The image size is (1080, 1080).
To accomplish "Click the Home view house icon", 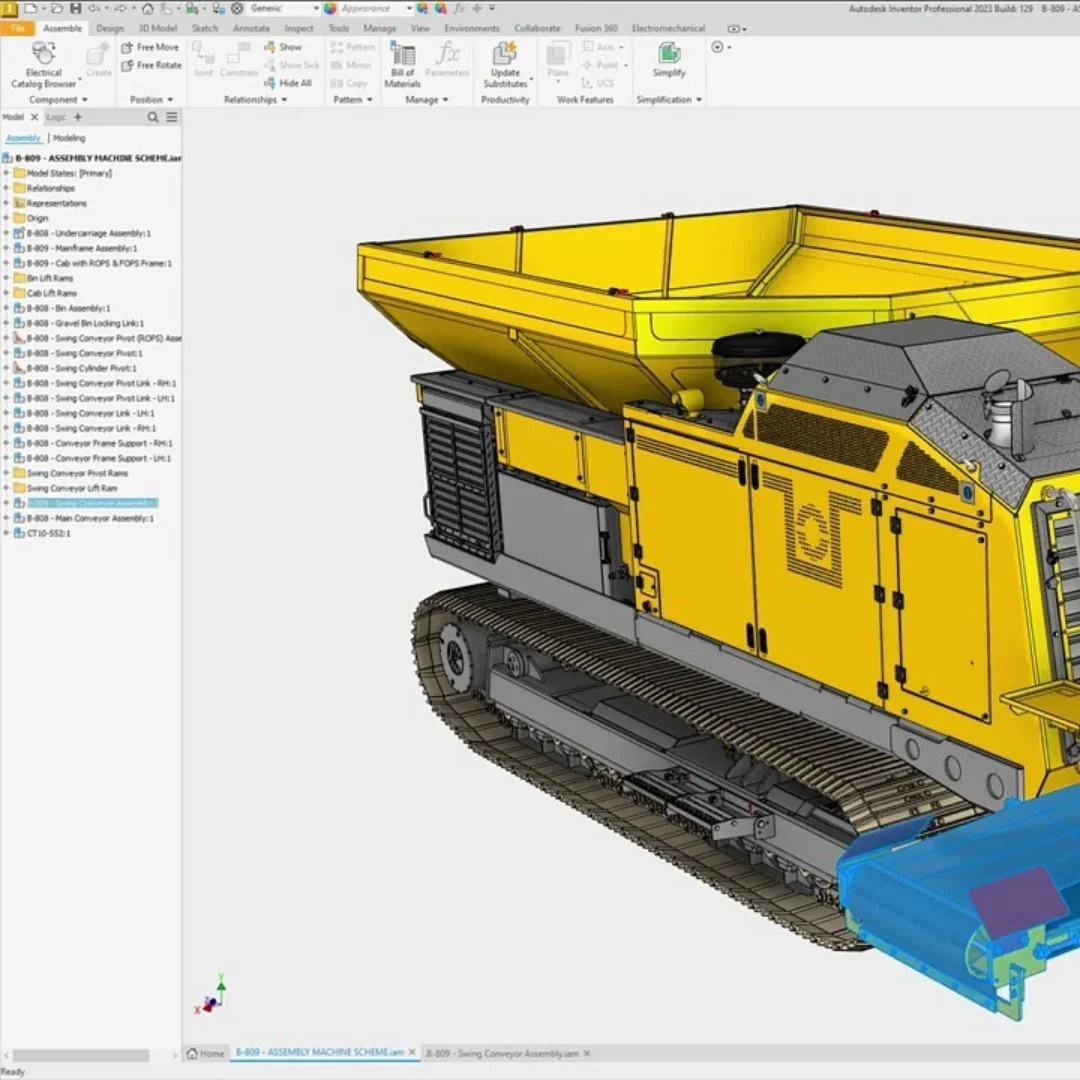I will 147,8.
